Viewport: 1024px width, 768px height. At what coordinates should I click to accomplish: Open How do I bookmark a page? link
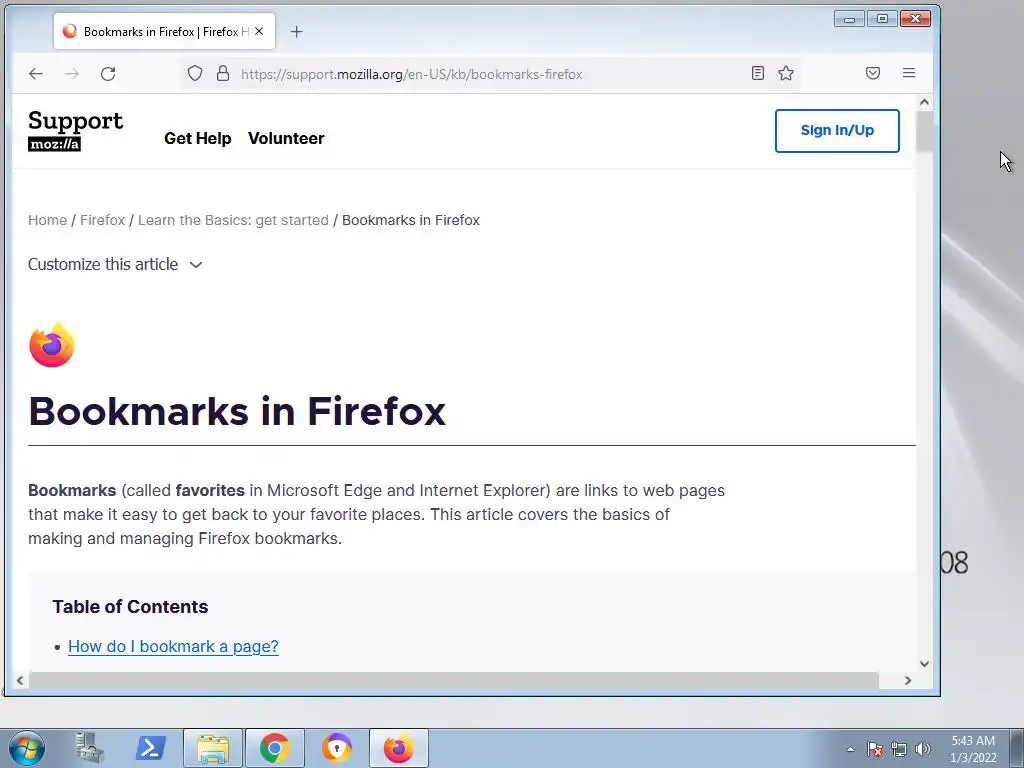pos(173,647)
